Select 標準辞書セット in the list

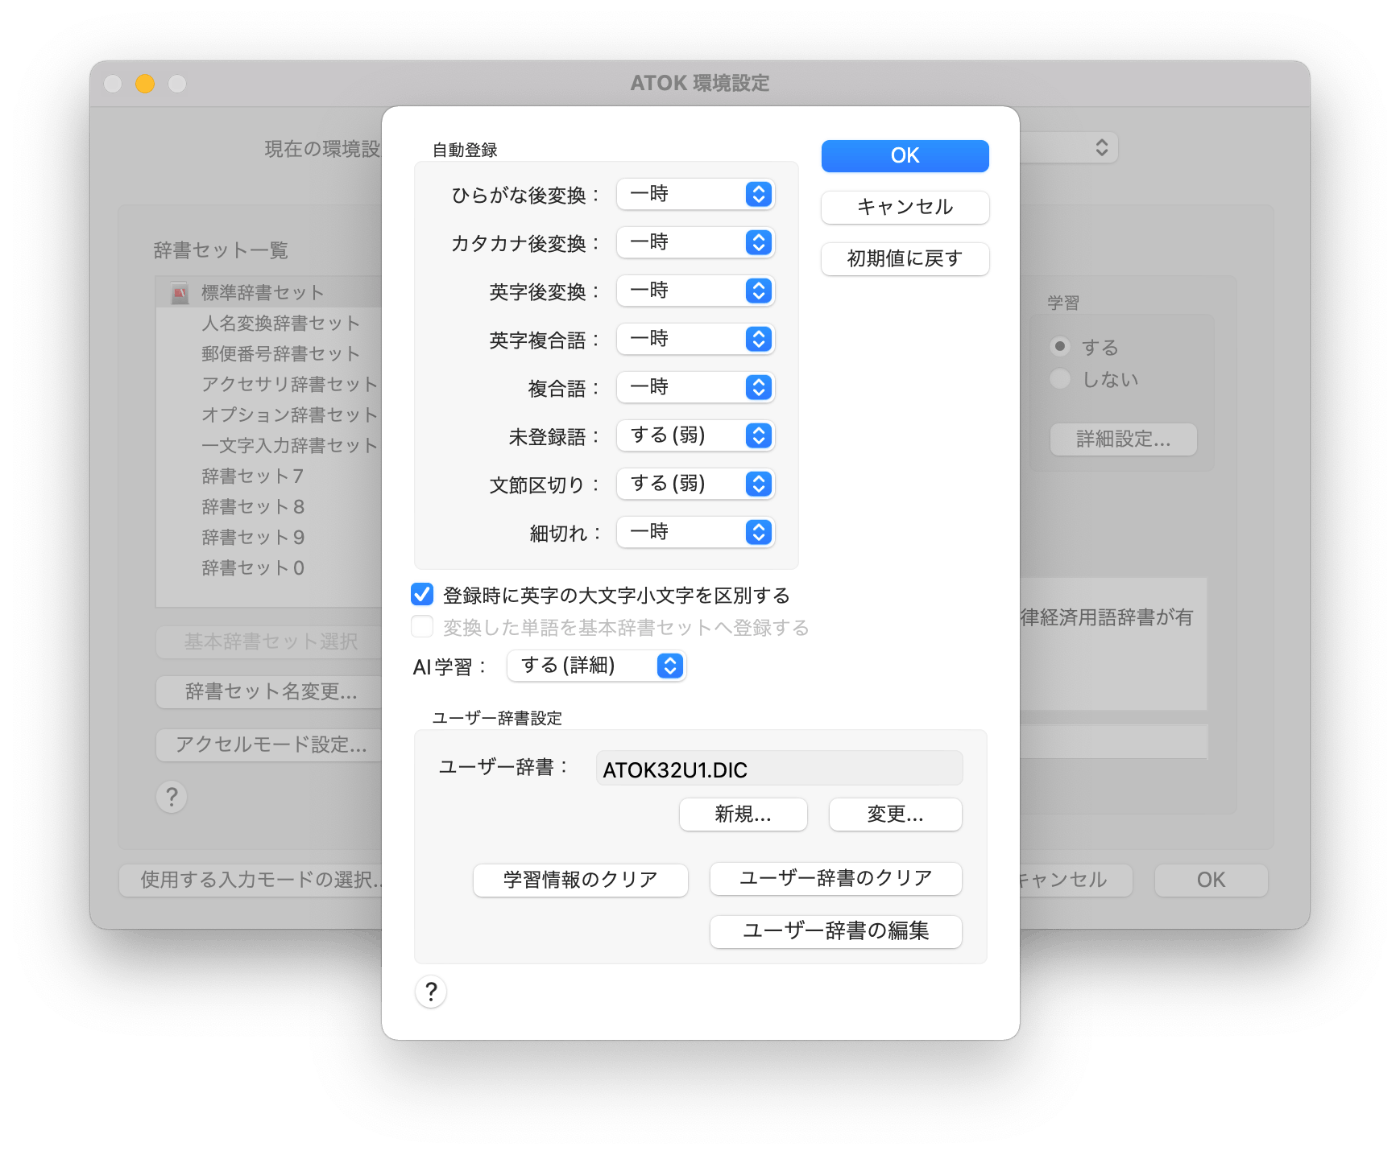pos(269,293)
